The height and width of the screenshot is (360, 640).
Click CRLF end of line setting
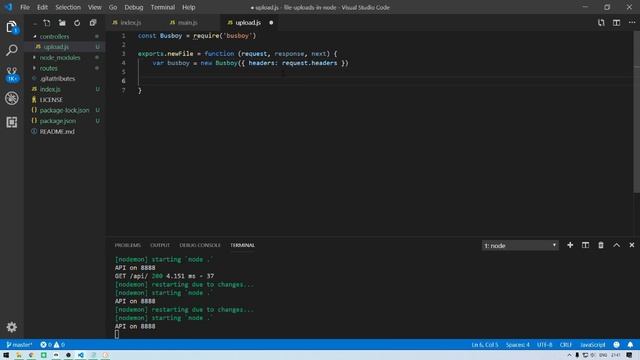(566, 345)
